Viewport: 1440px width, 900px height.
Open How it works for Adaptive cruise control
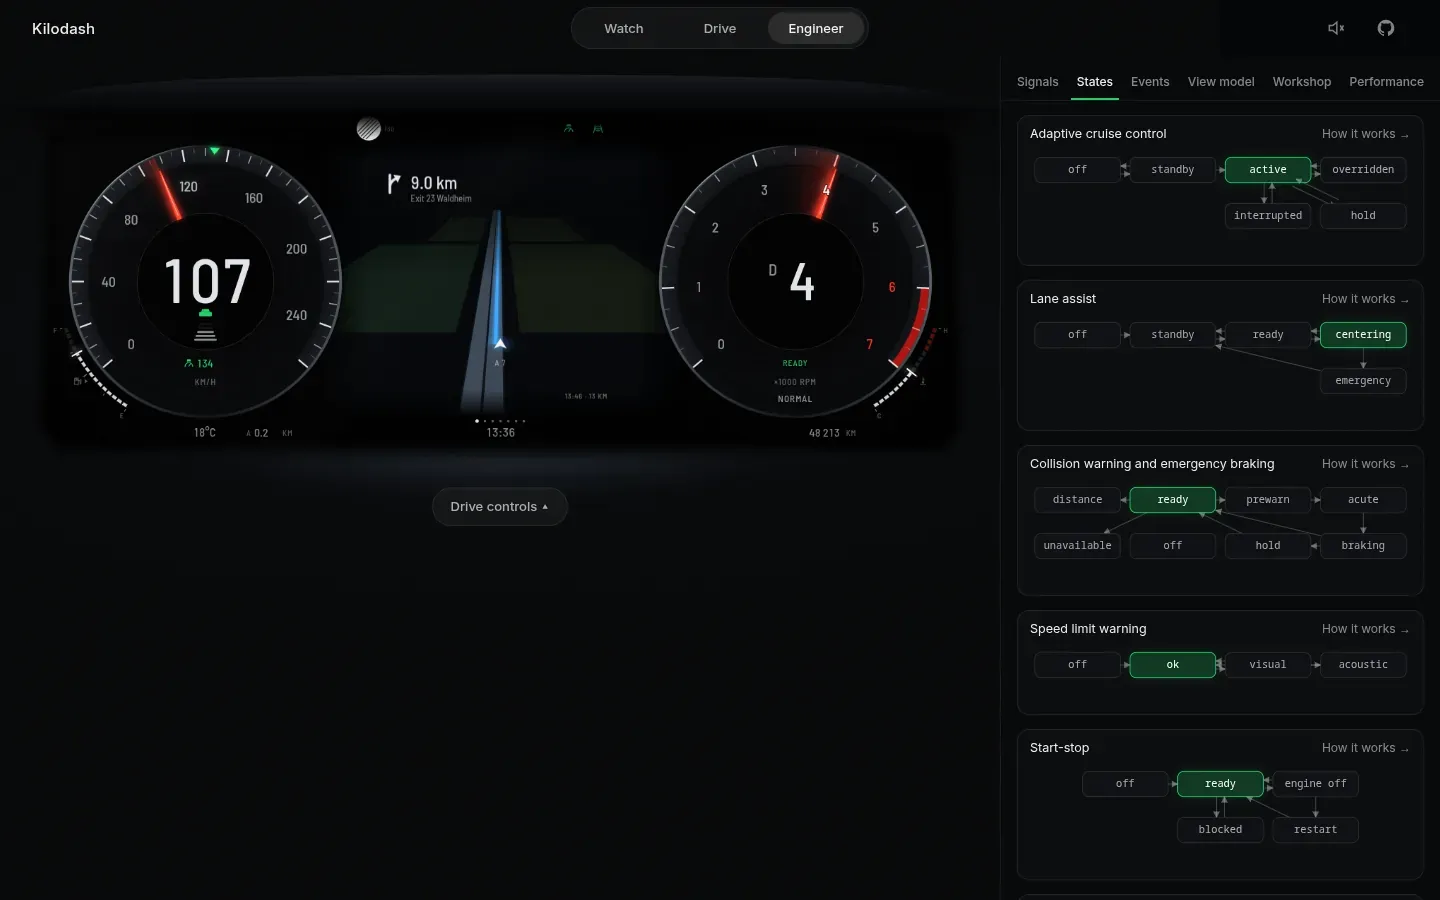pos(1365,134)
